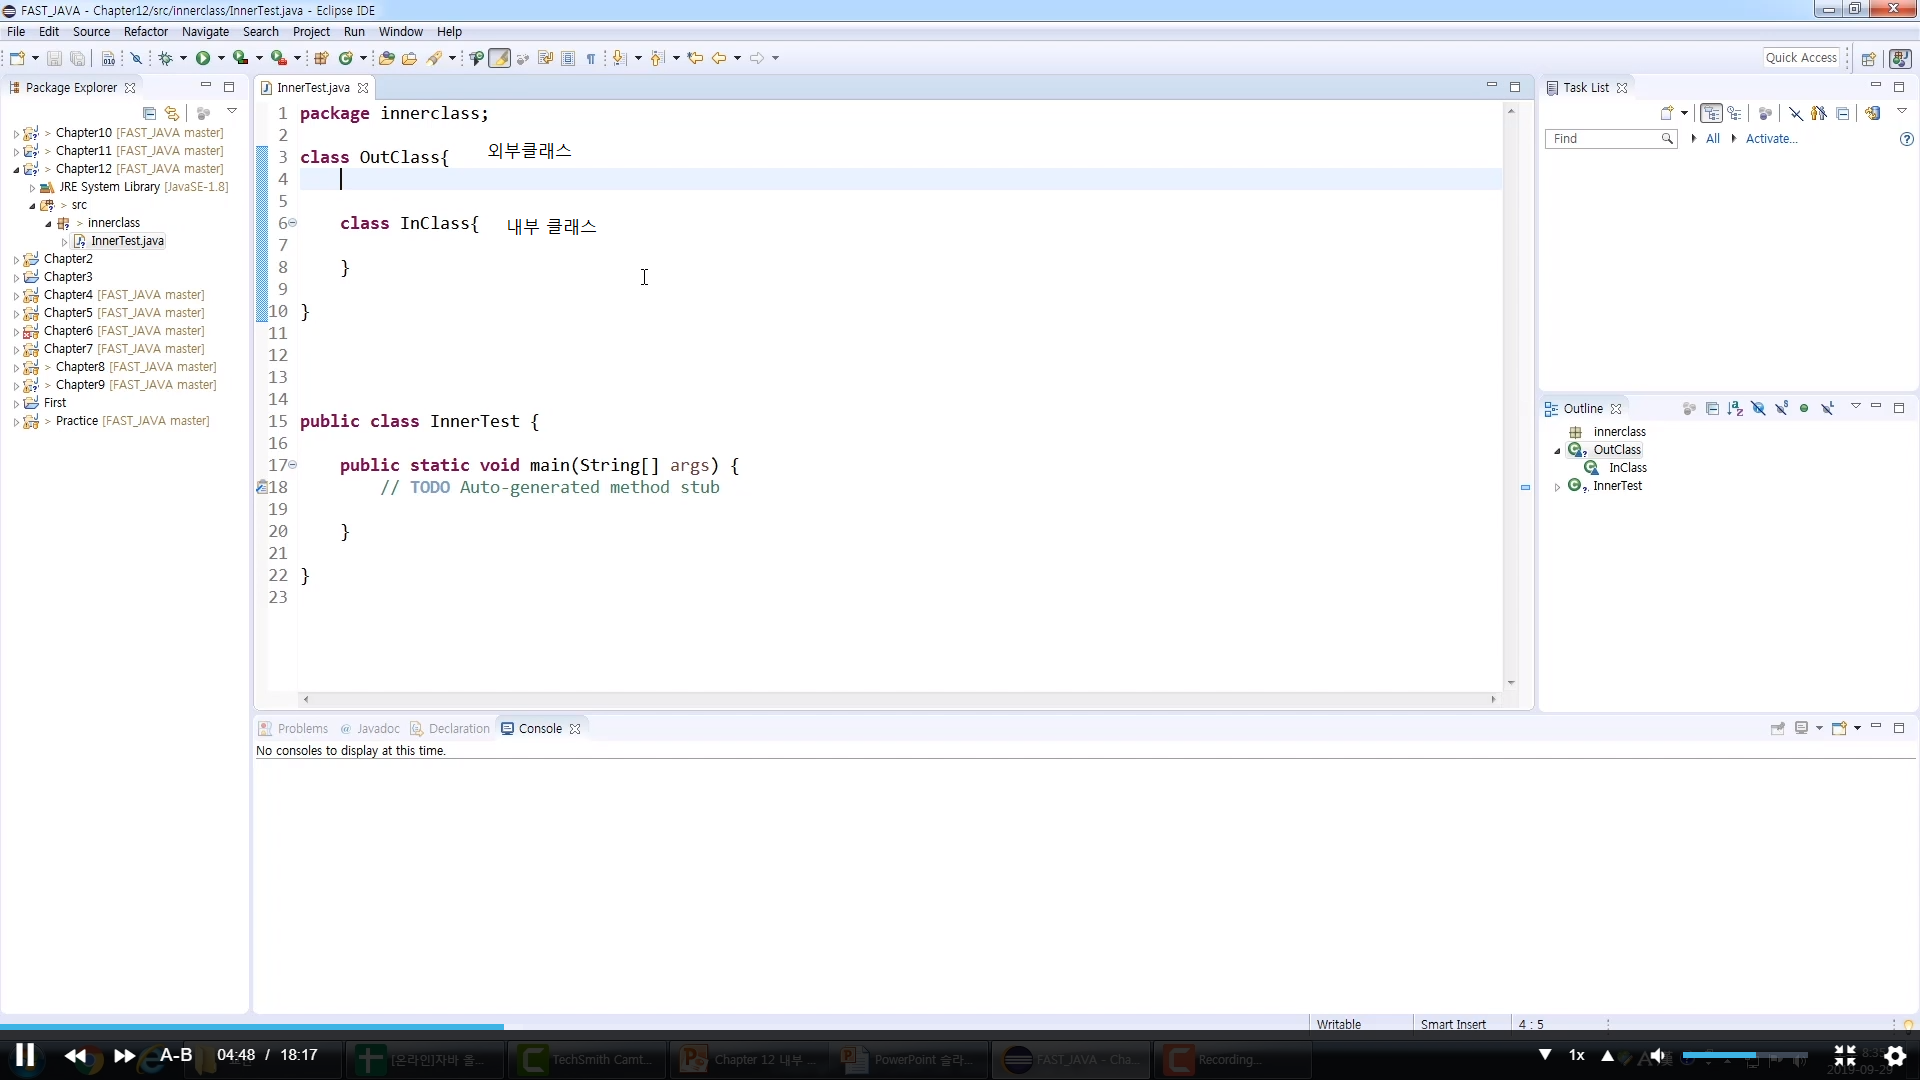Click the Open Type folder icon
The height and width of the screenshot is (1080, 1920).
(x=387, y=58)
